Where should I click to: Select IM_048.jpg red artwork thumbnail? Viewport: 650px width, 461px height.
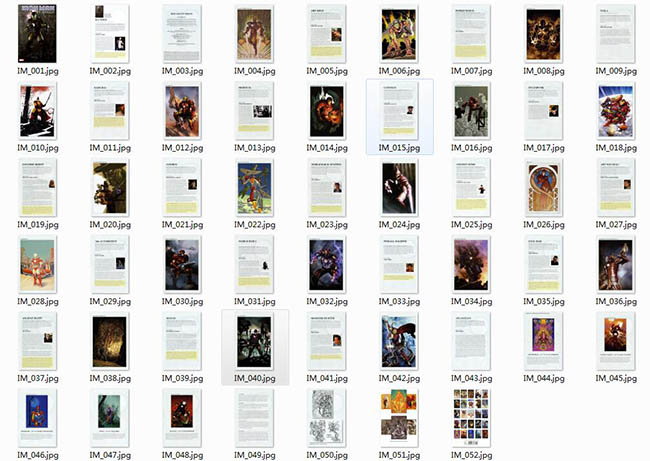coord(182,418)
